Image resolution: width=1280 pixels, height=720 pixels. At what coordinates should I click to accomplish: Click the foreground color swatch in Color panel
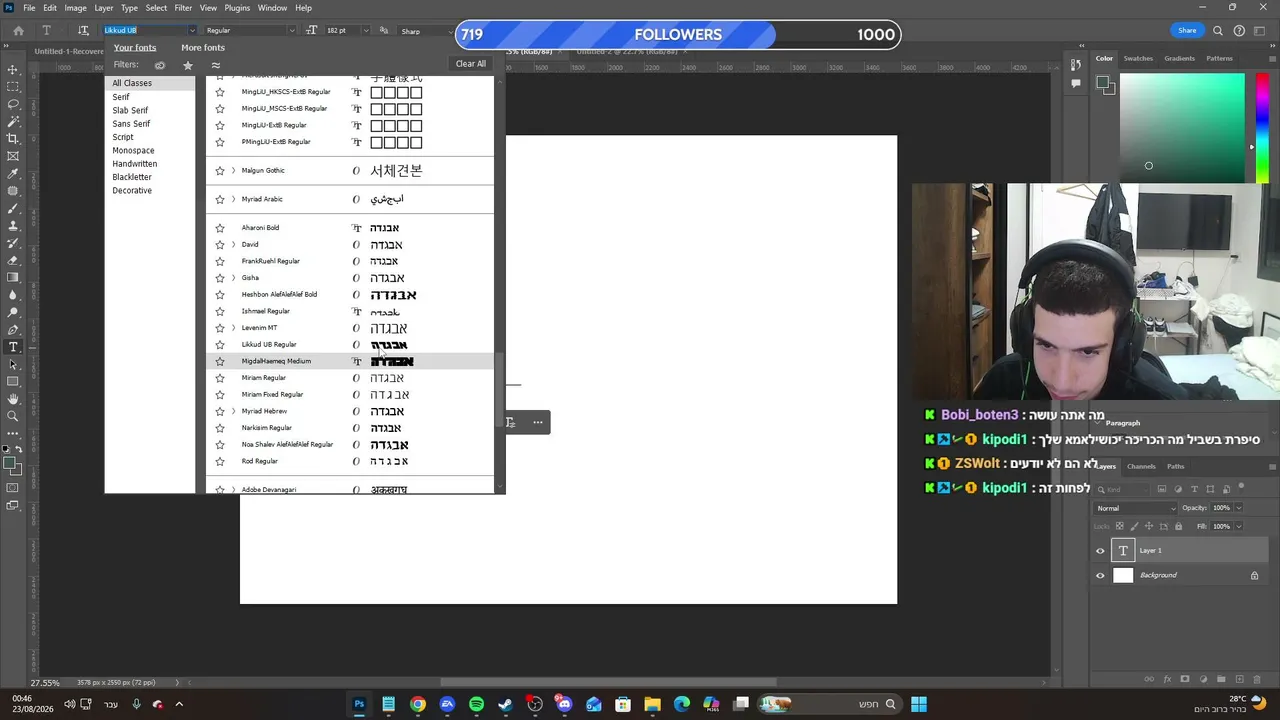(x=1103, y=83)
